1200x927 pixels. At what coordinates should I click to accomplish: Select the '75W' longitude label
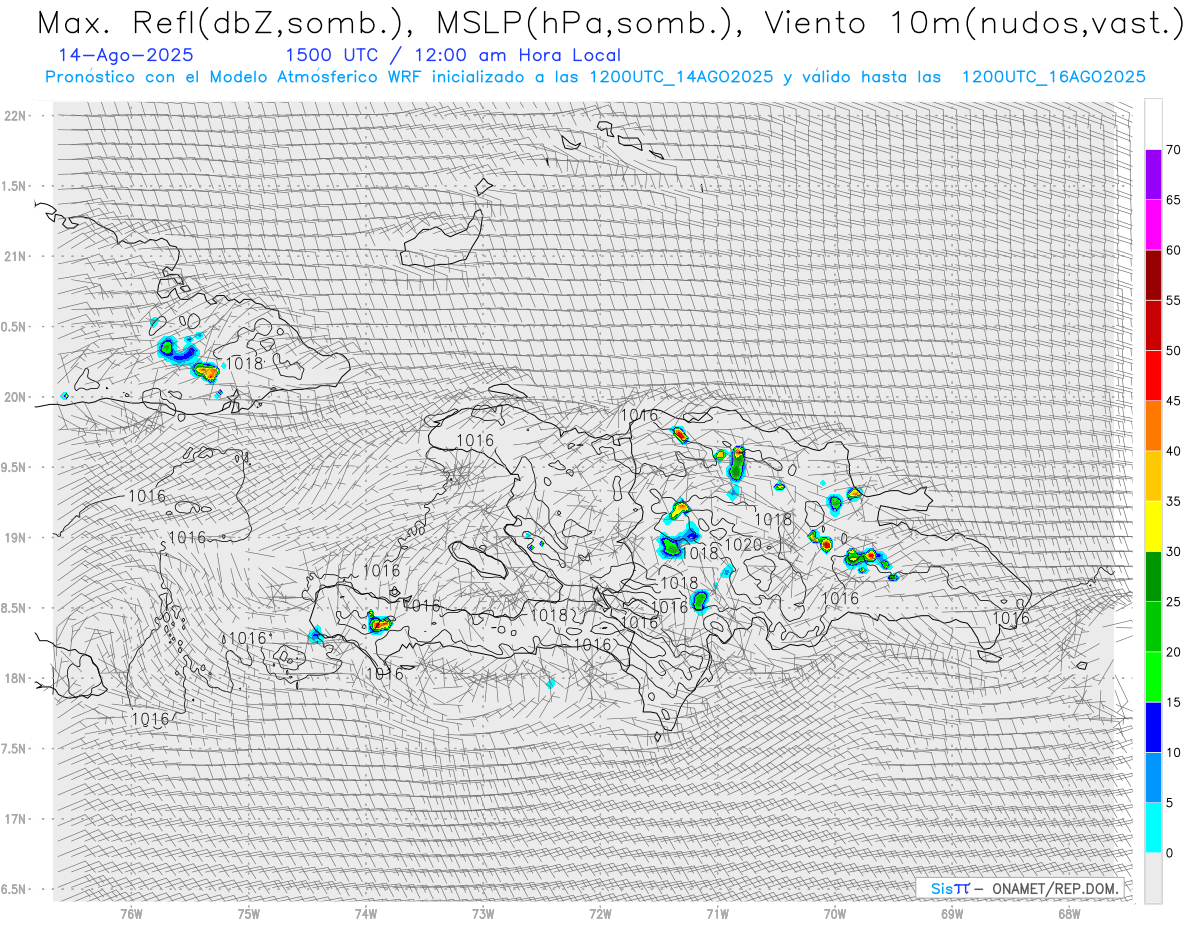click(x=249, y=914)
